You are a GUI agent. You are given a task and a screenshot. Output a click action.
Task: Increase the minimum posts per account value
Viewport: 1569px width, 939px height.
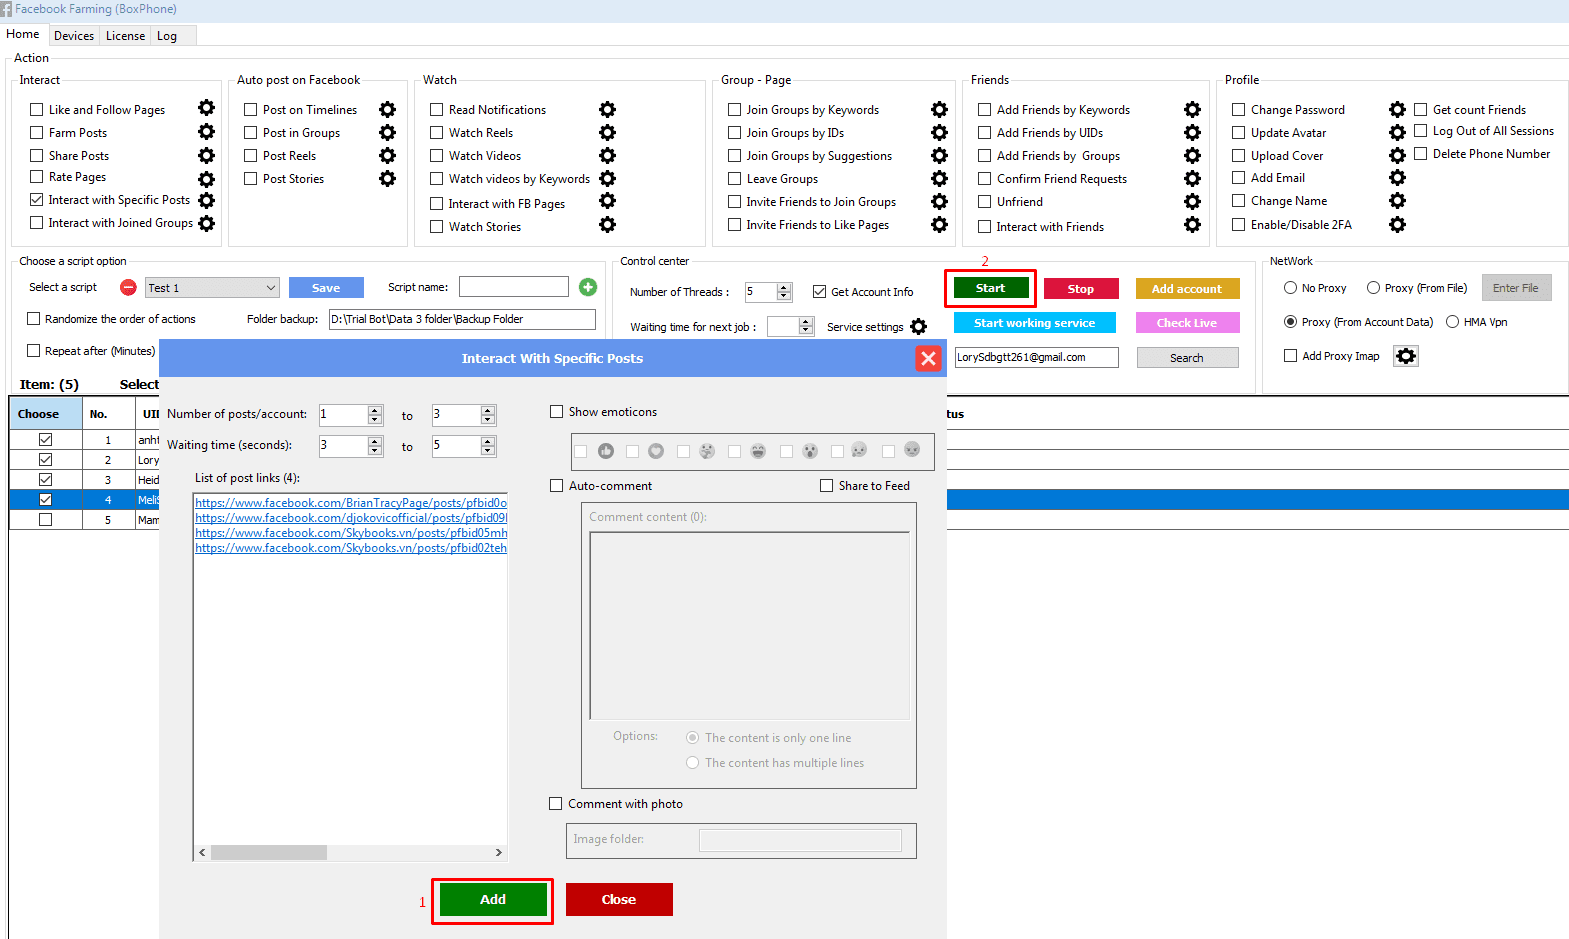(375, 411)
